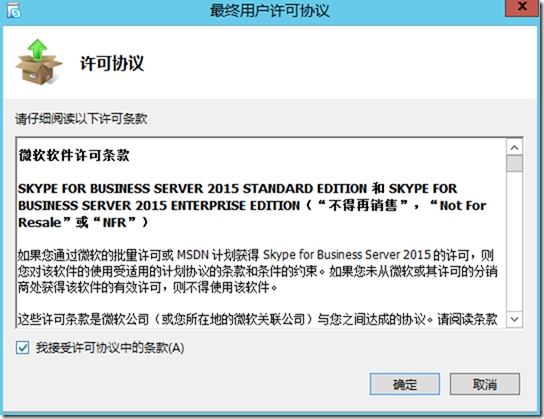Click the line 商处获得该软件的有效许可

pyautogui.click(x=148, y=287)
